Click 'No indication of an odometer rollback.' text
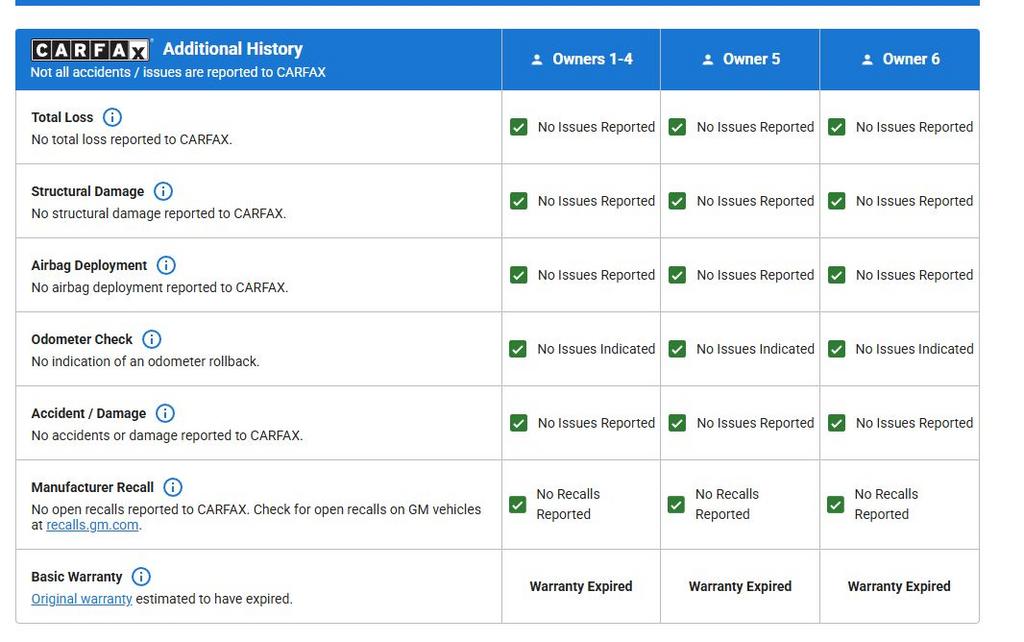Screen dimensions: 1024x642 146,361
